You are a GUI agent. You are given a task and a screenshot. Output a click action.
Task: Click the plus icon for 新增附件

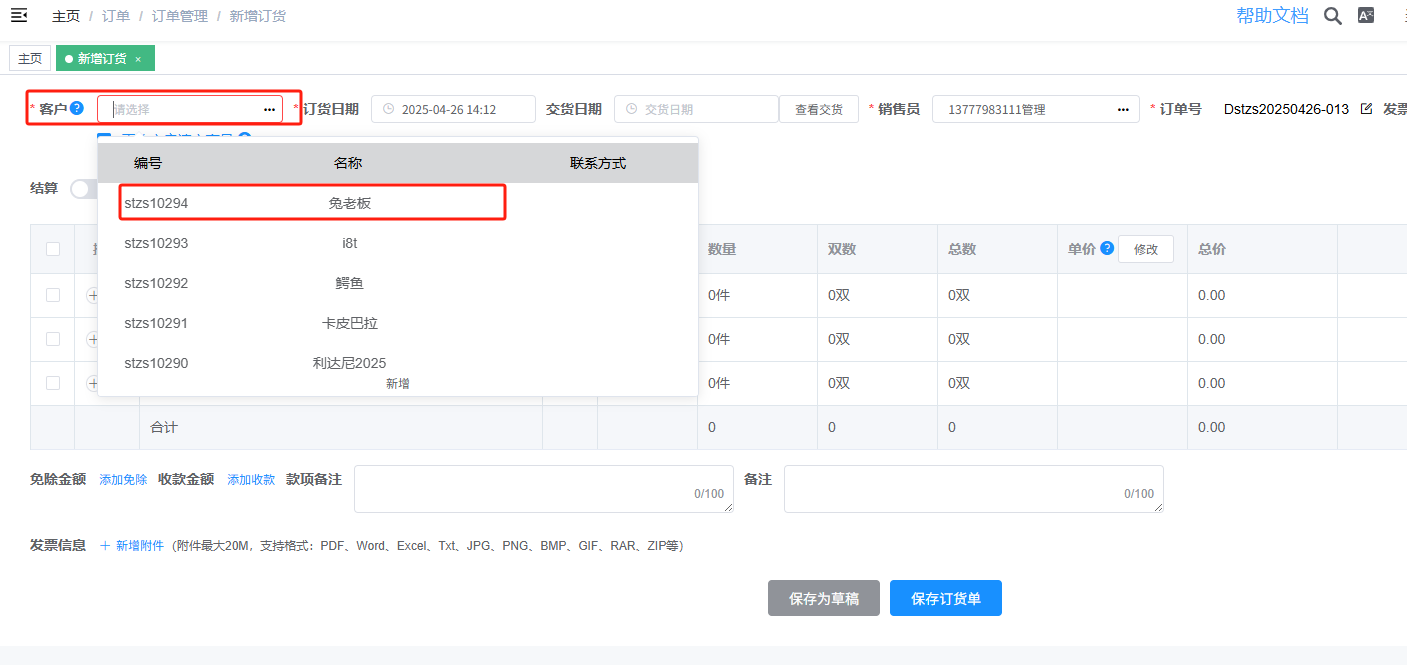pyautogui.click(x=106, y=546)
